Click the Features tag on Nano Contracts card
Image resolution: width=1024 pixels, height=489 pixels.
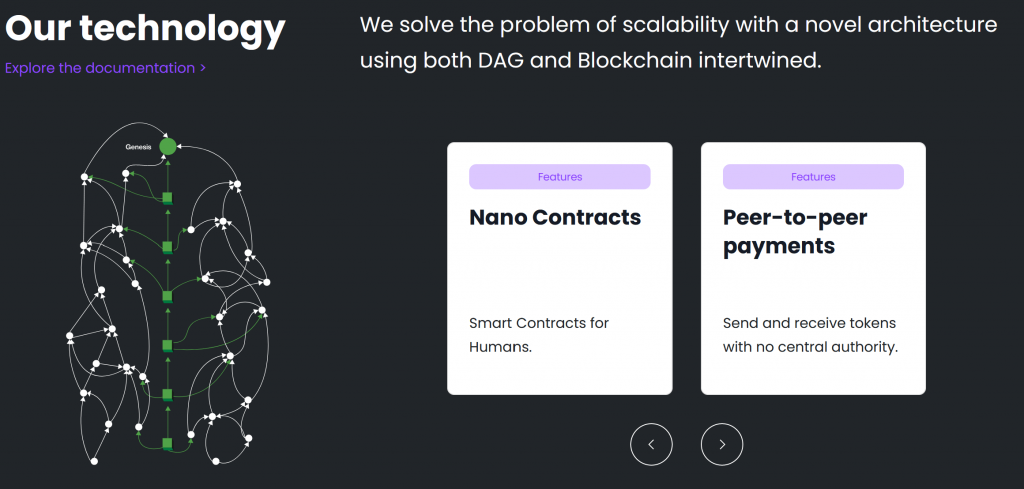tap(560, 177)
